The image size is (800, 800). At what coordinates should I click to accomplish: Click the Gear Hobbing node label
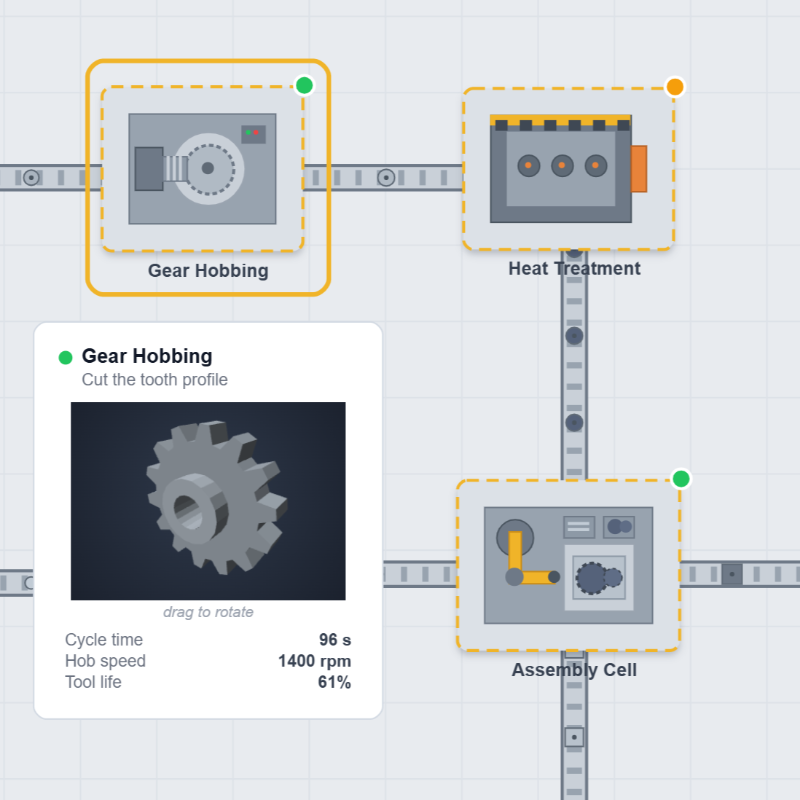(x=208, y=271)
